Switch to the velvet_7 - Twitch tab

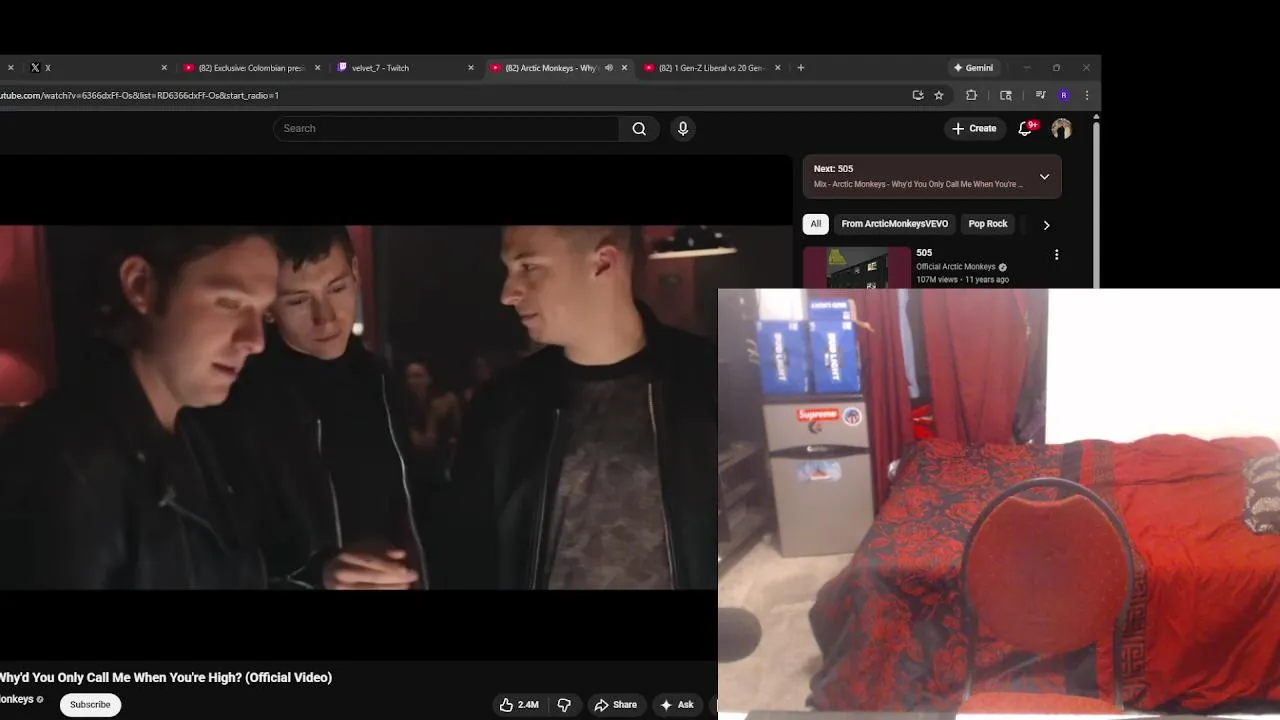[x=403, y=68]
